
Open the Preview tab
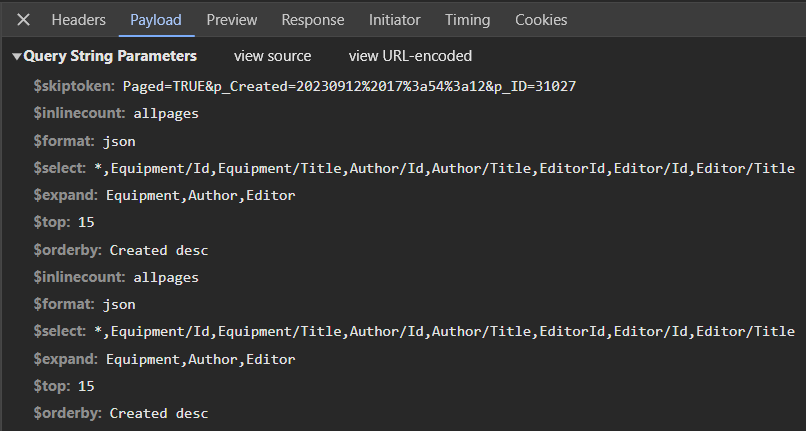(x=232, y=20)
